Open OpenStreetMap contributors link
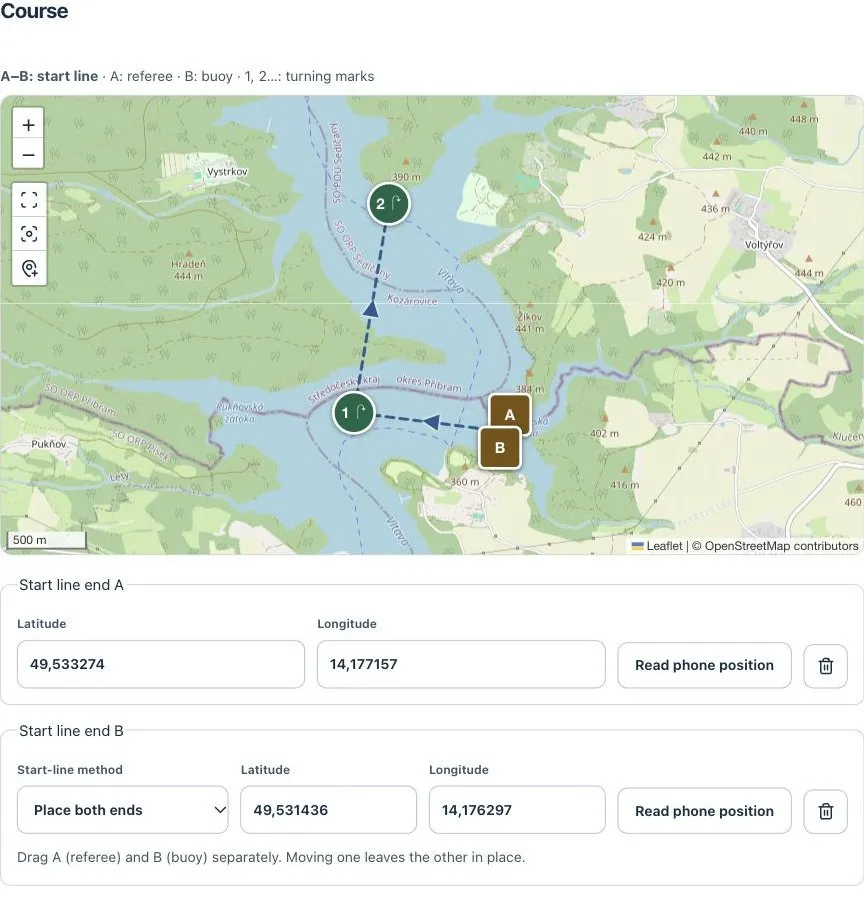864x900 pixels. (x=781, y=546)
